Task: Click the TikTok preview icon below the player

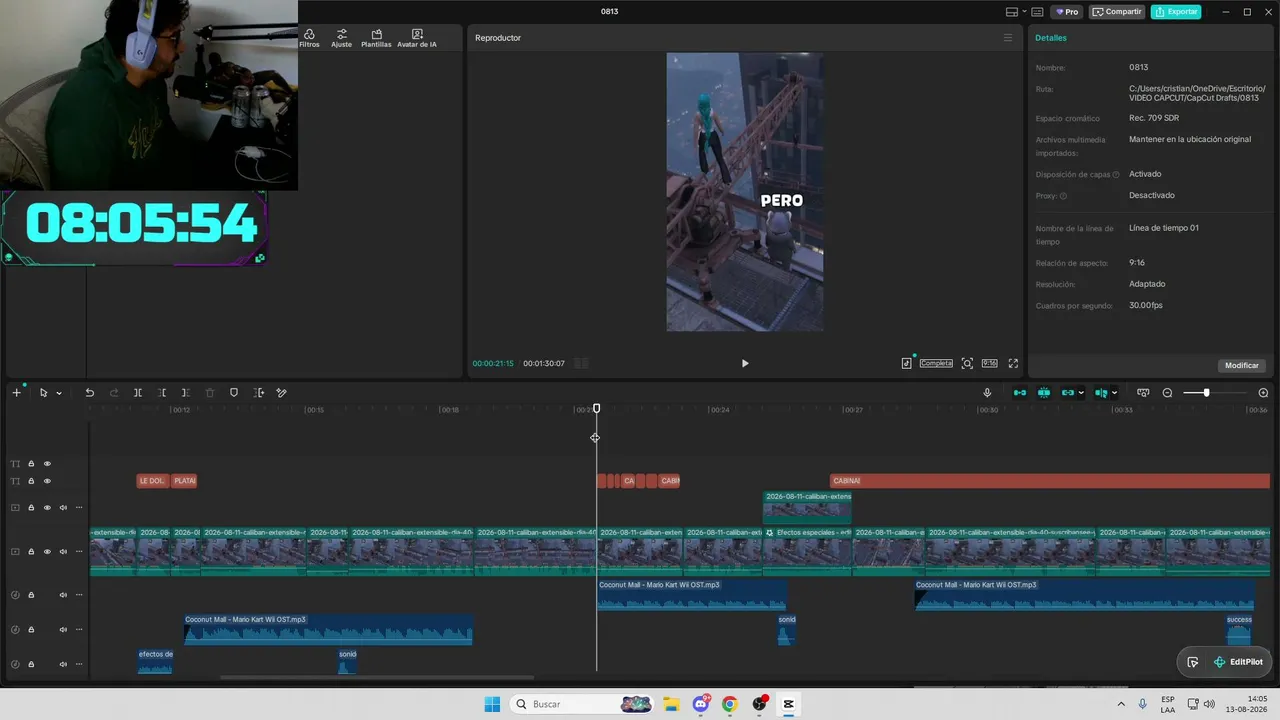Action: point(907,363)
